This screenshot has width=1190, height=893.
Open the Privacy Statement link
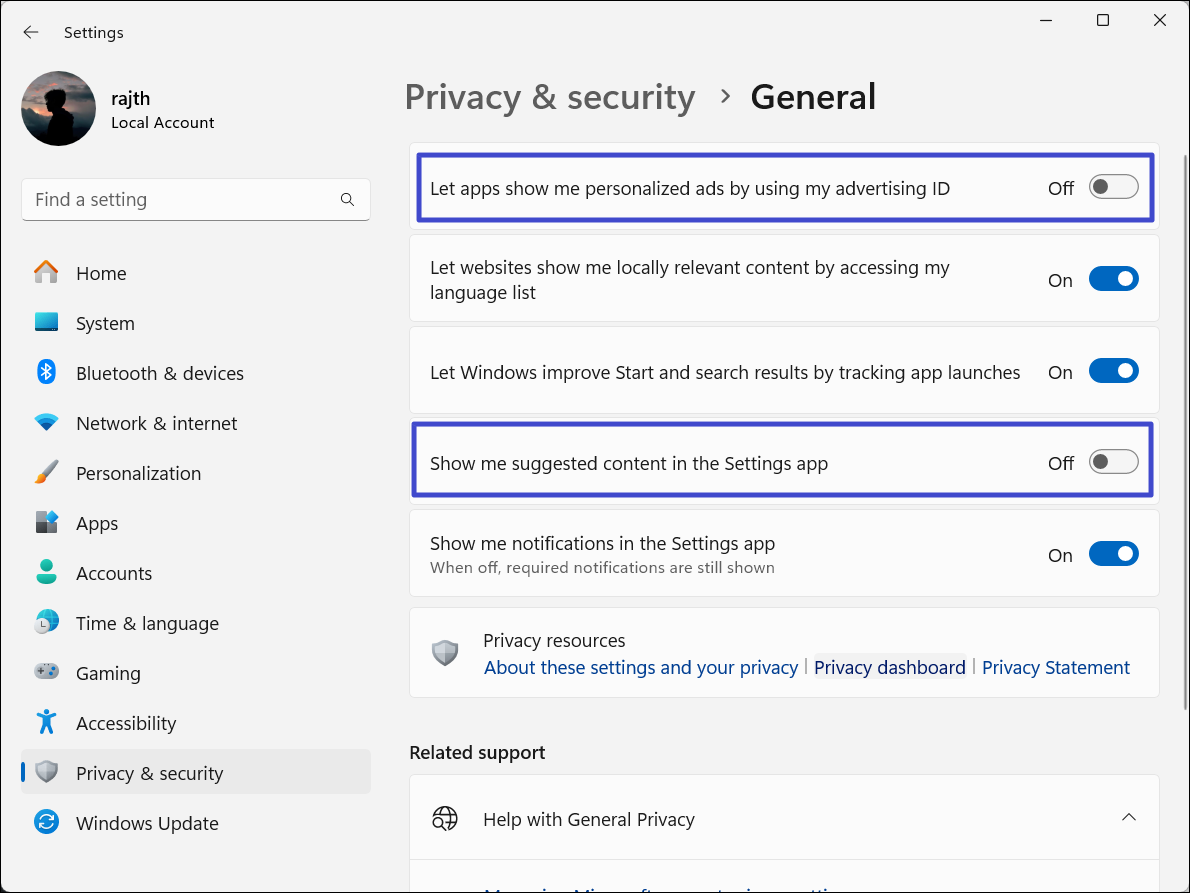click(1055, 667)
